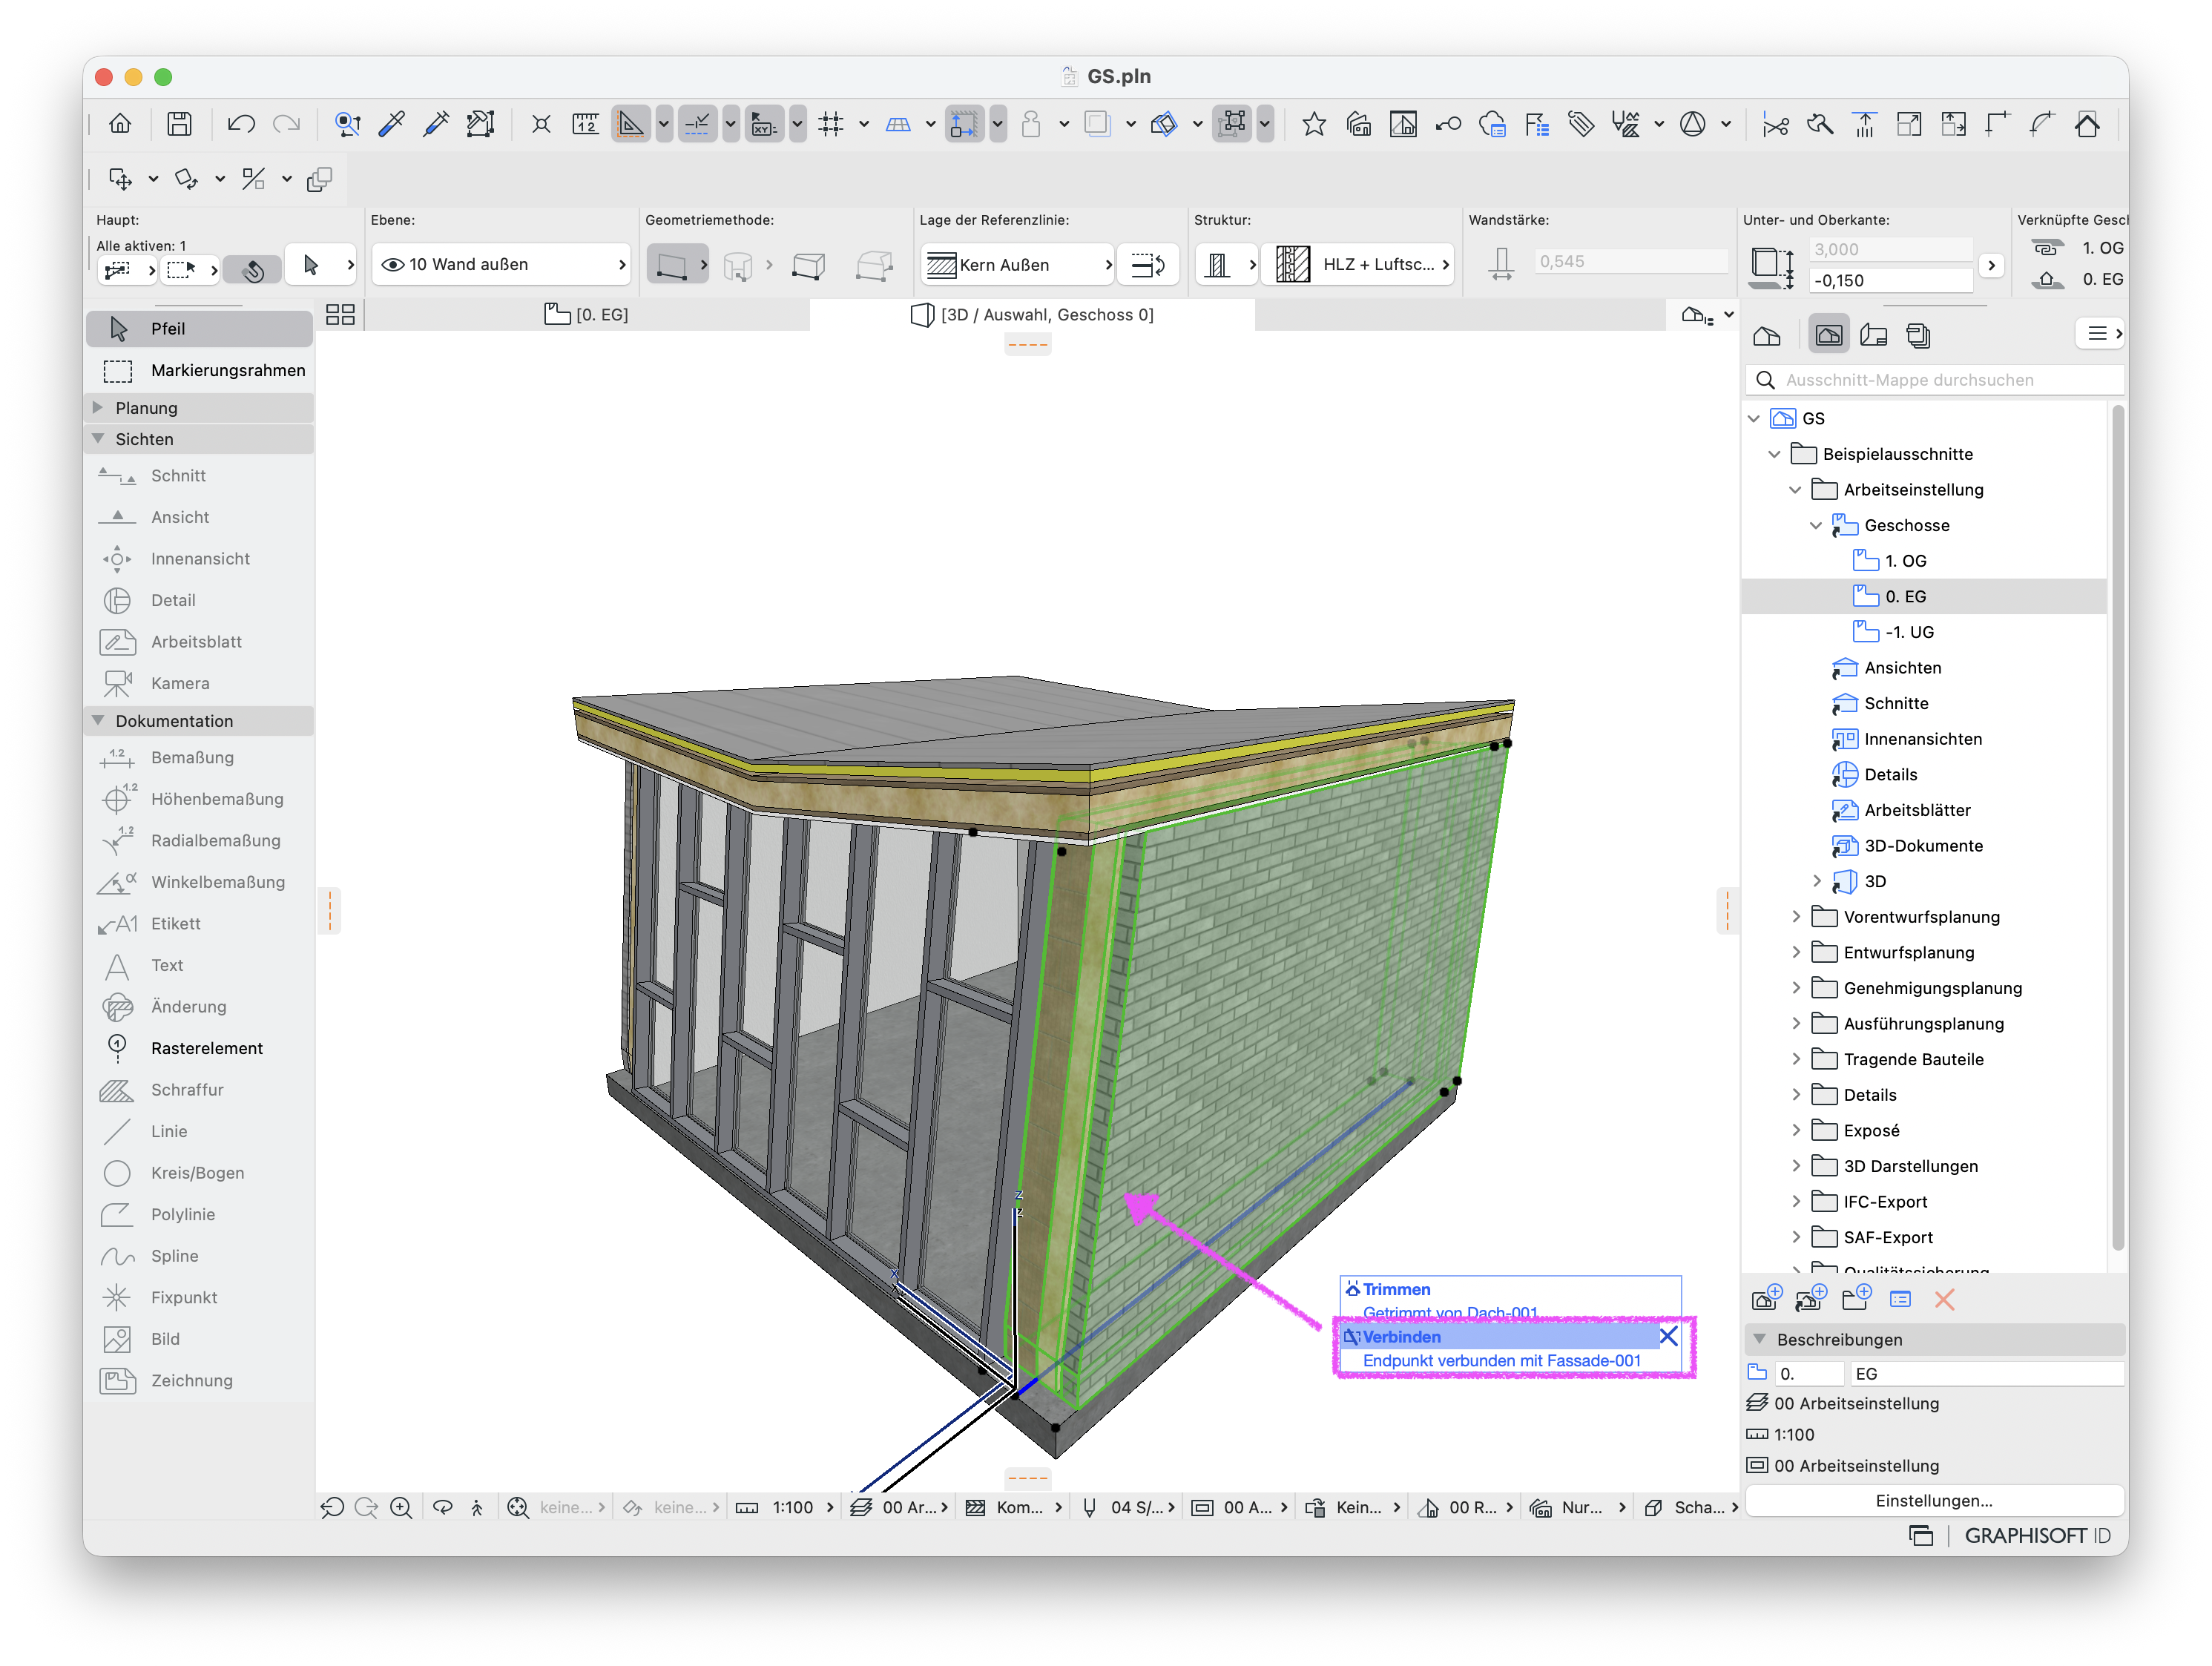Expand the Planung toolbox section
This screenshot has width=2212, height=1666.
[97, 408]
